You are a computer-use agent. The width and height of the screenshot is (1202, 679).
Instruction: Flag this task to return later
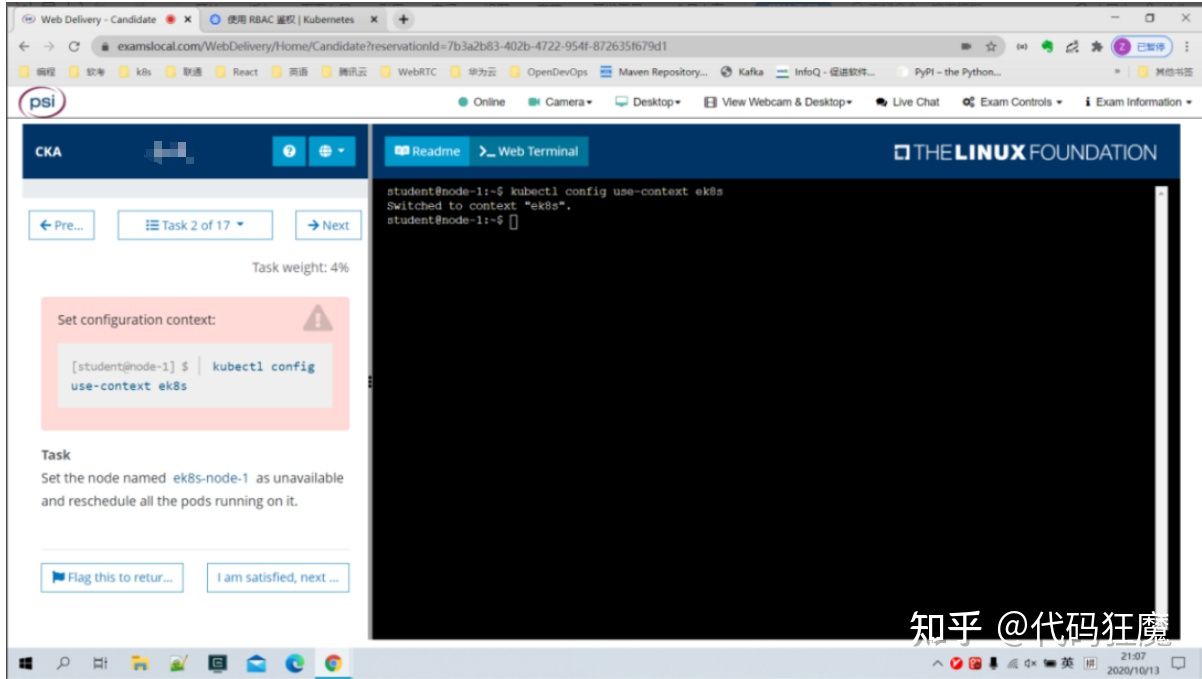[112, 577]
